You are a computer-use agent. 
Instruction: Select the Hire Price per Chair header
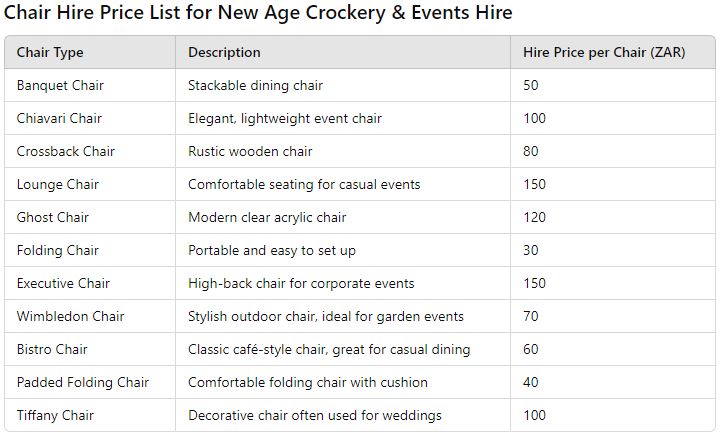604,52
